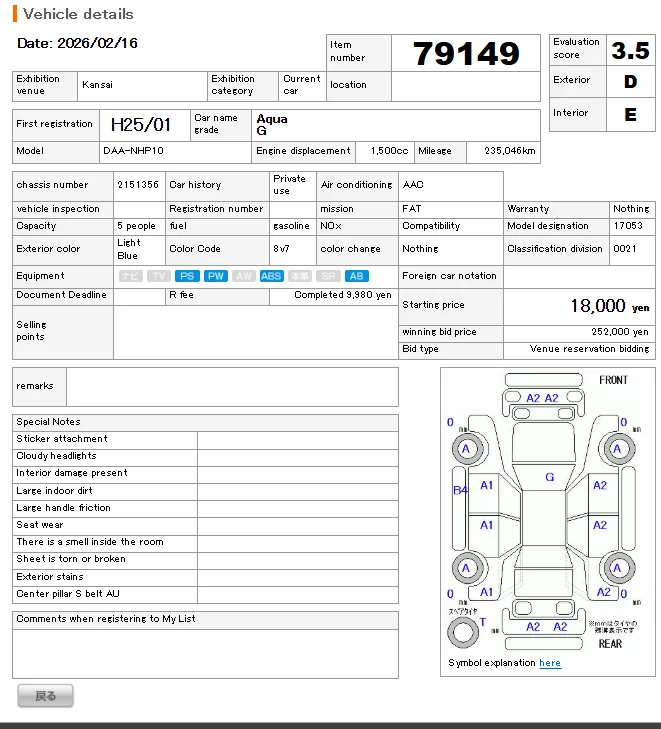Click the 'Seat wear' special note
The height and width of the screenshot is (729, 661).
click(x=40, y=524)
